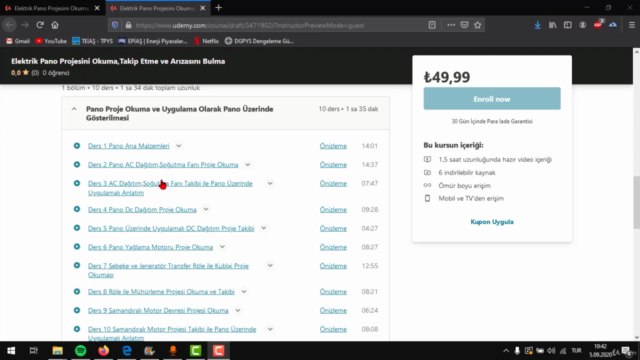Show site security lock info
Image resolution: width=640 pixels, height=360 pixels.
[x=129, y=25]
